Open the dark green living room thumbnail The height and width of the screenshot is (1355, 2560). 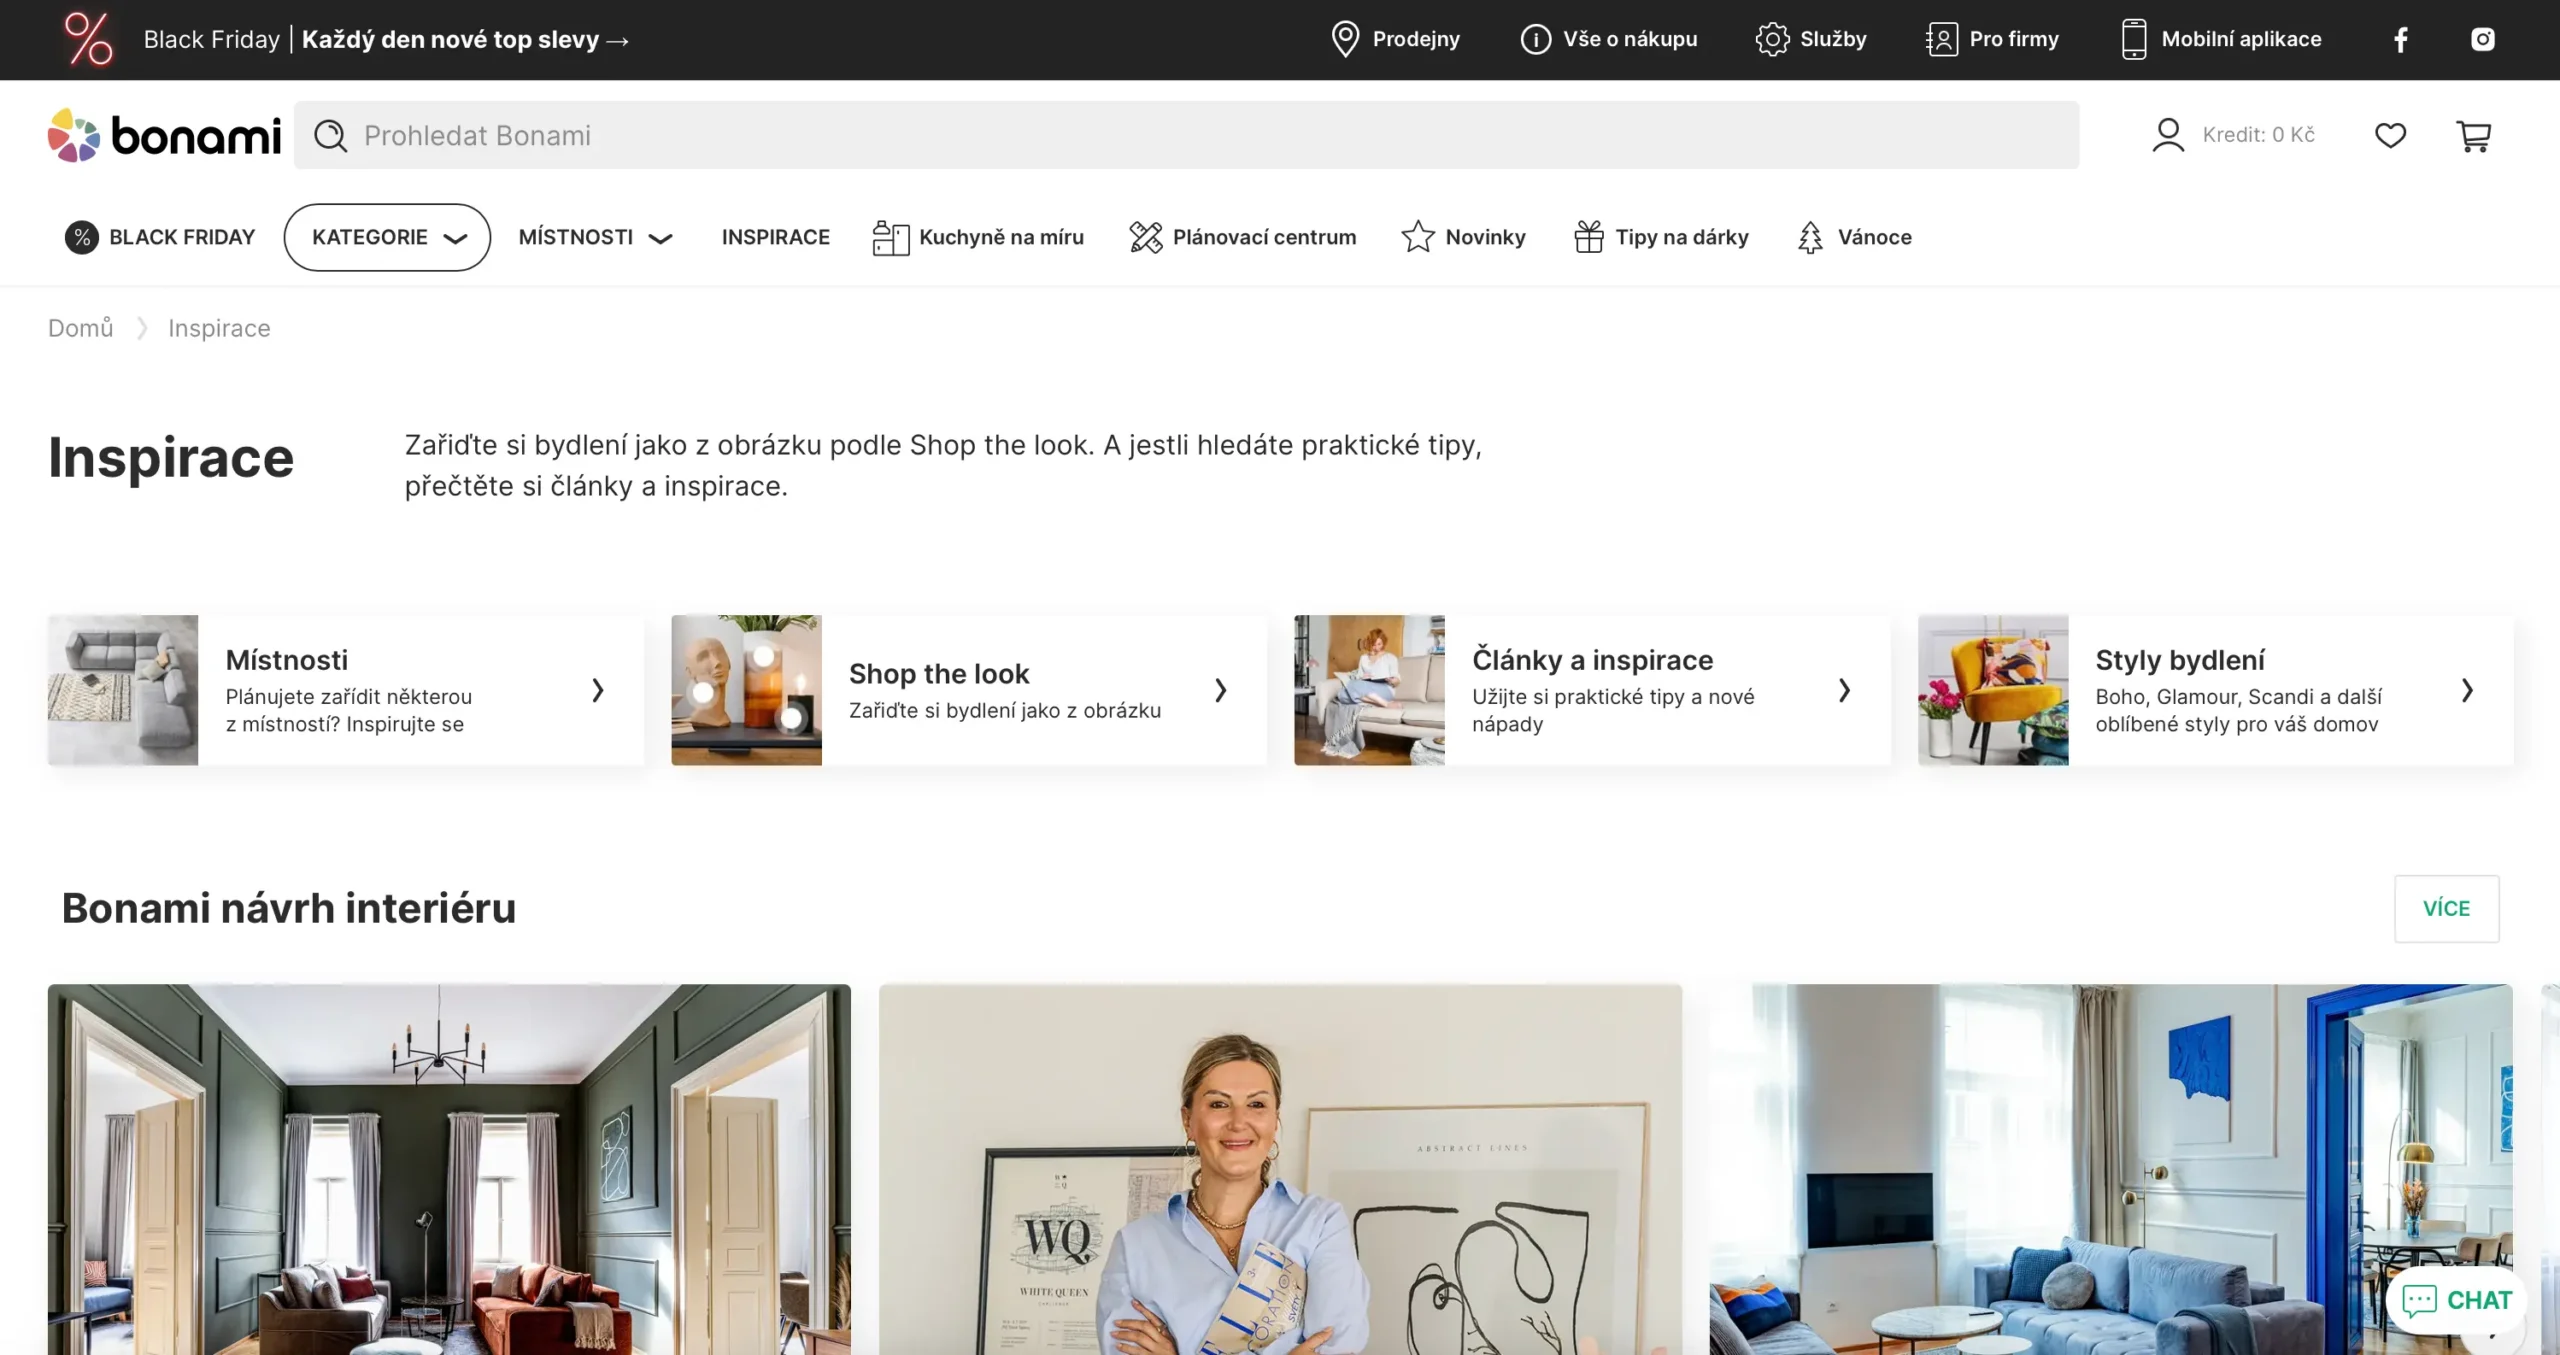pyautogui.click(x=449, y=1168)
